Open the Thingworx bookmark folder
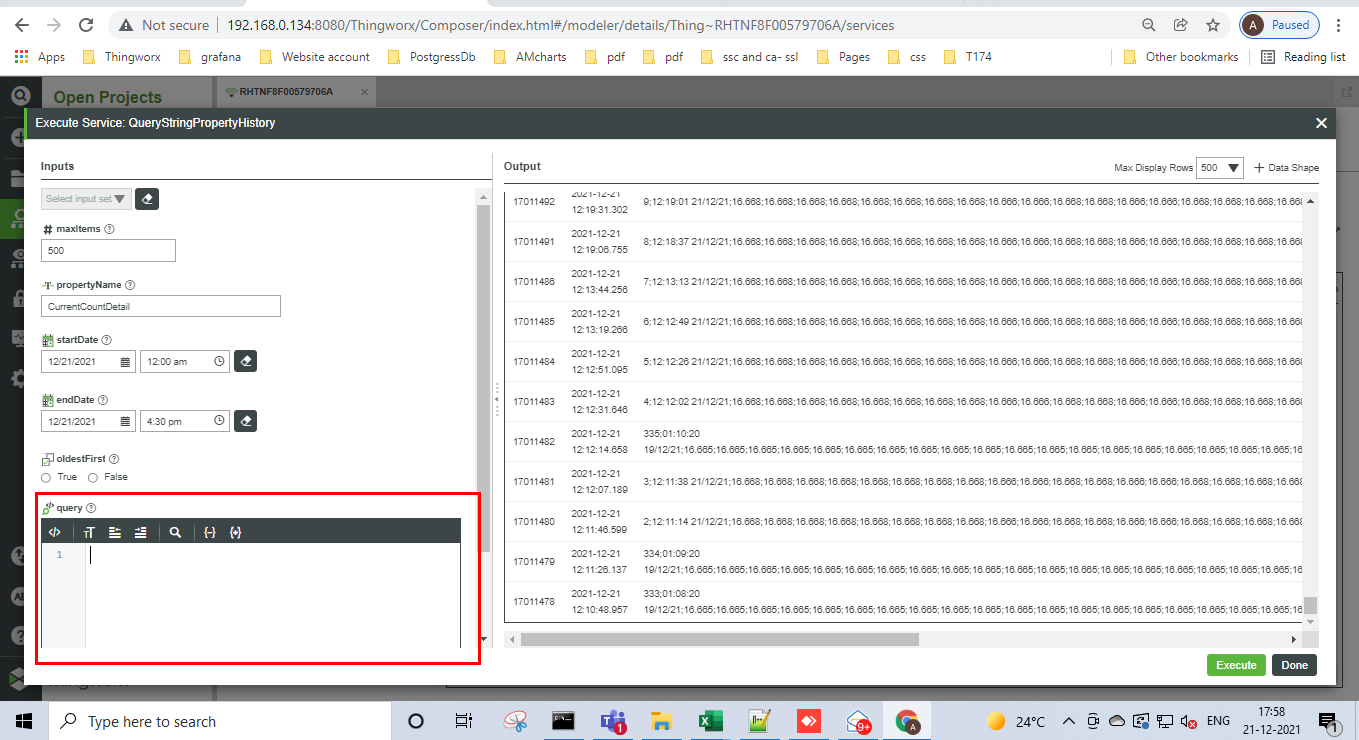The height and width of the screenshot is (740, 1359). pos(122,57)
